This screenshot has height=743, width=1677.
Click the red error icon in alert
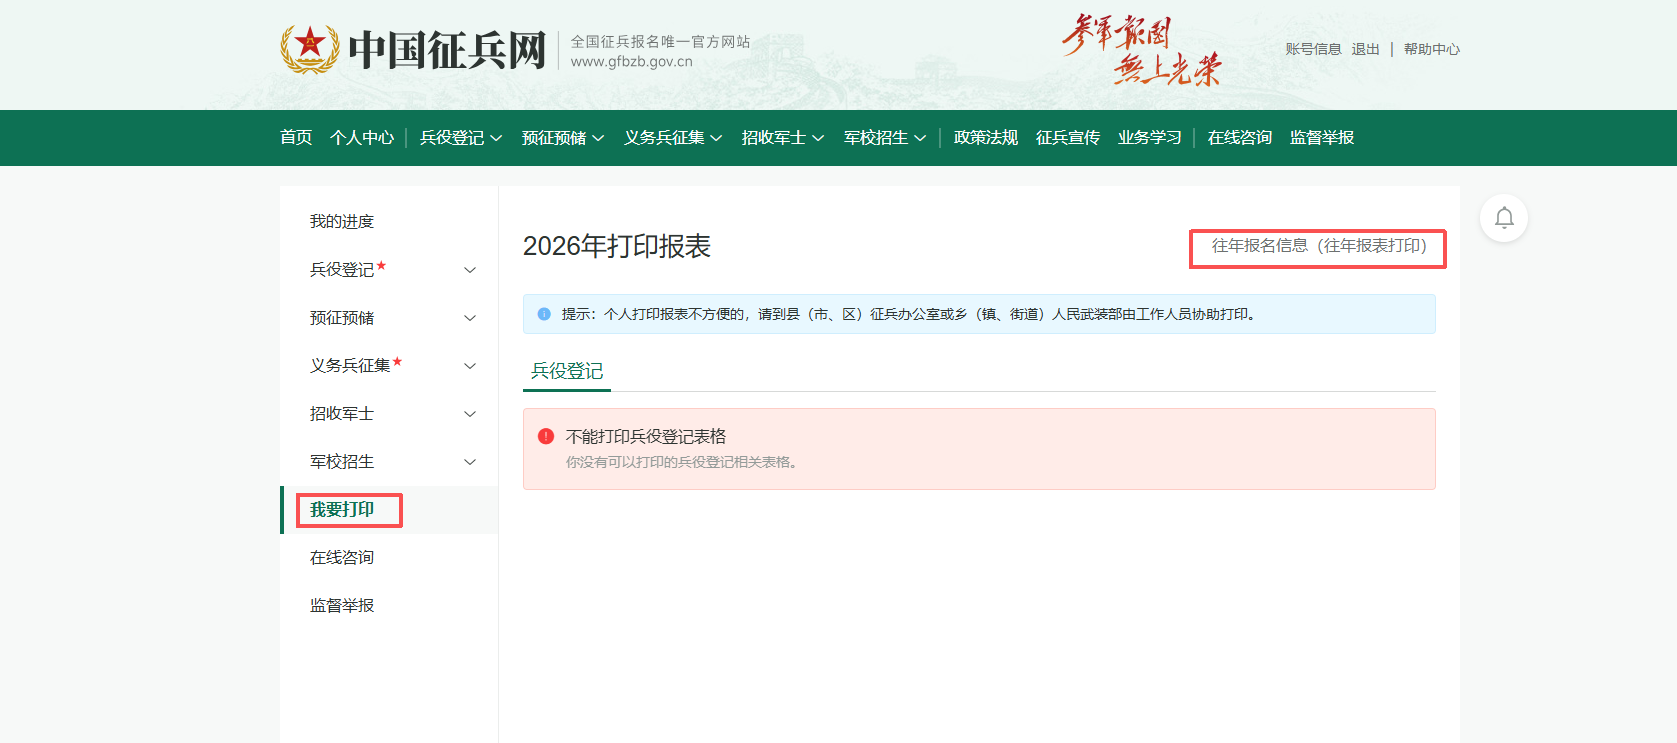[546, 436]
